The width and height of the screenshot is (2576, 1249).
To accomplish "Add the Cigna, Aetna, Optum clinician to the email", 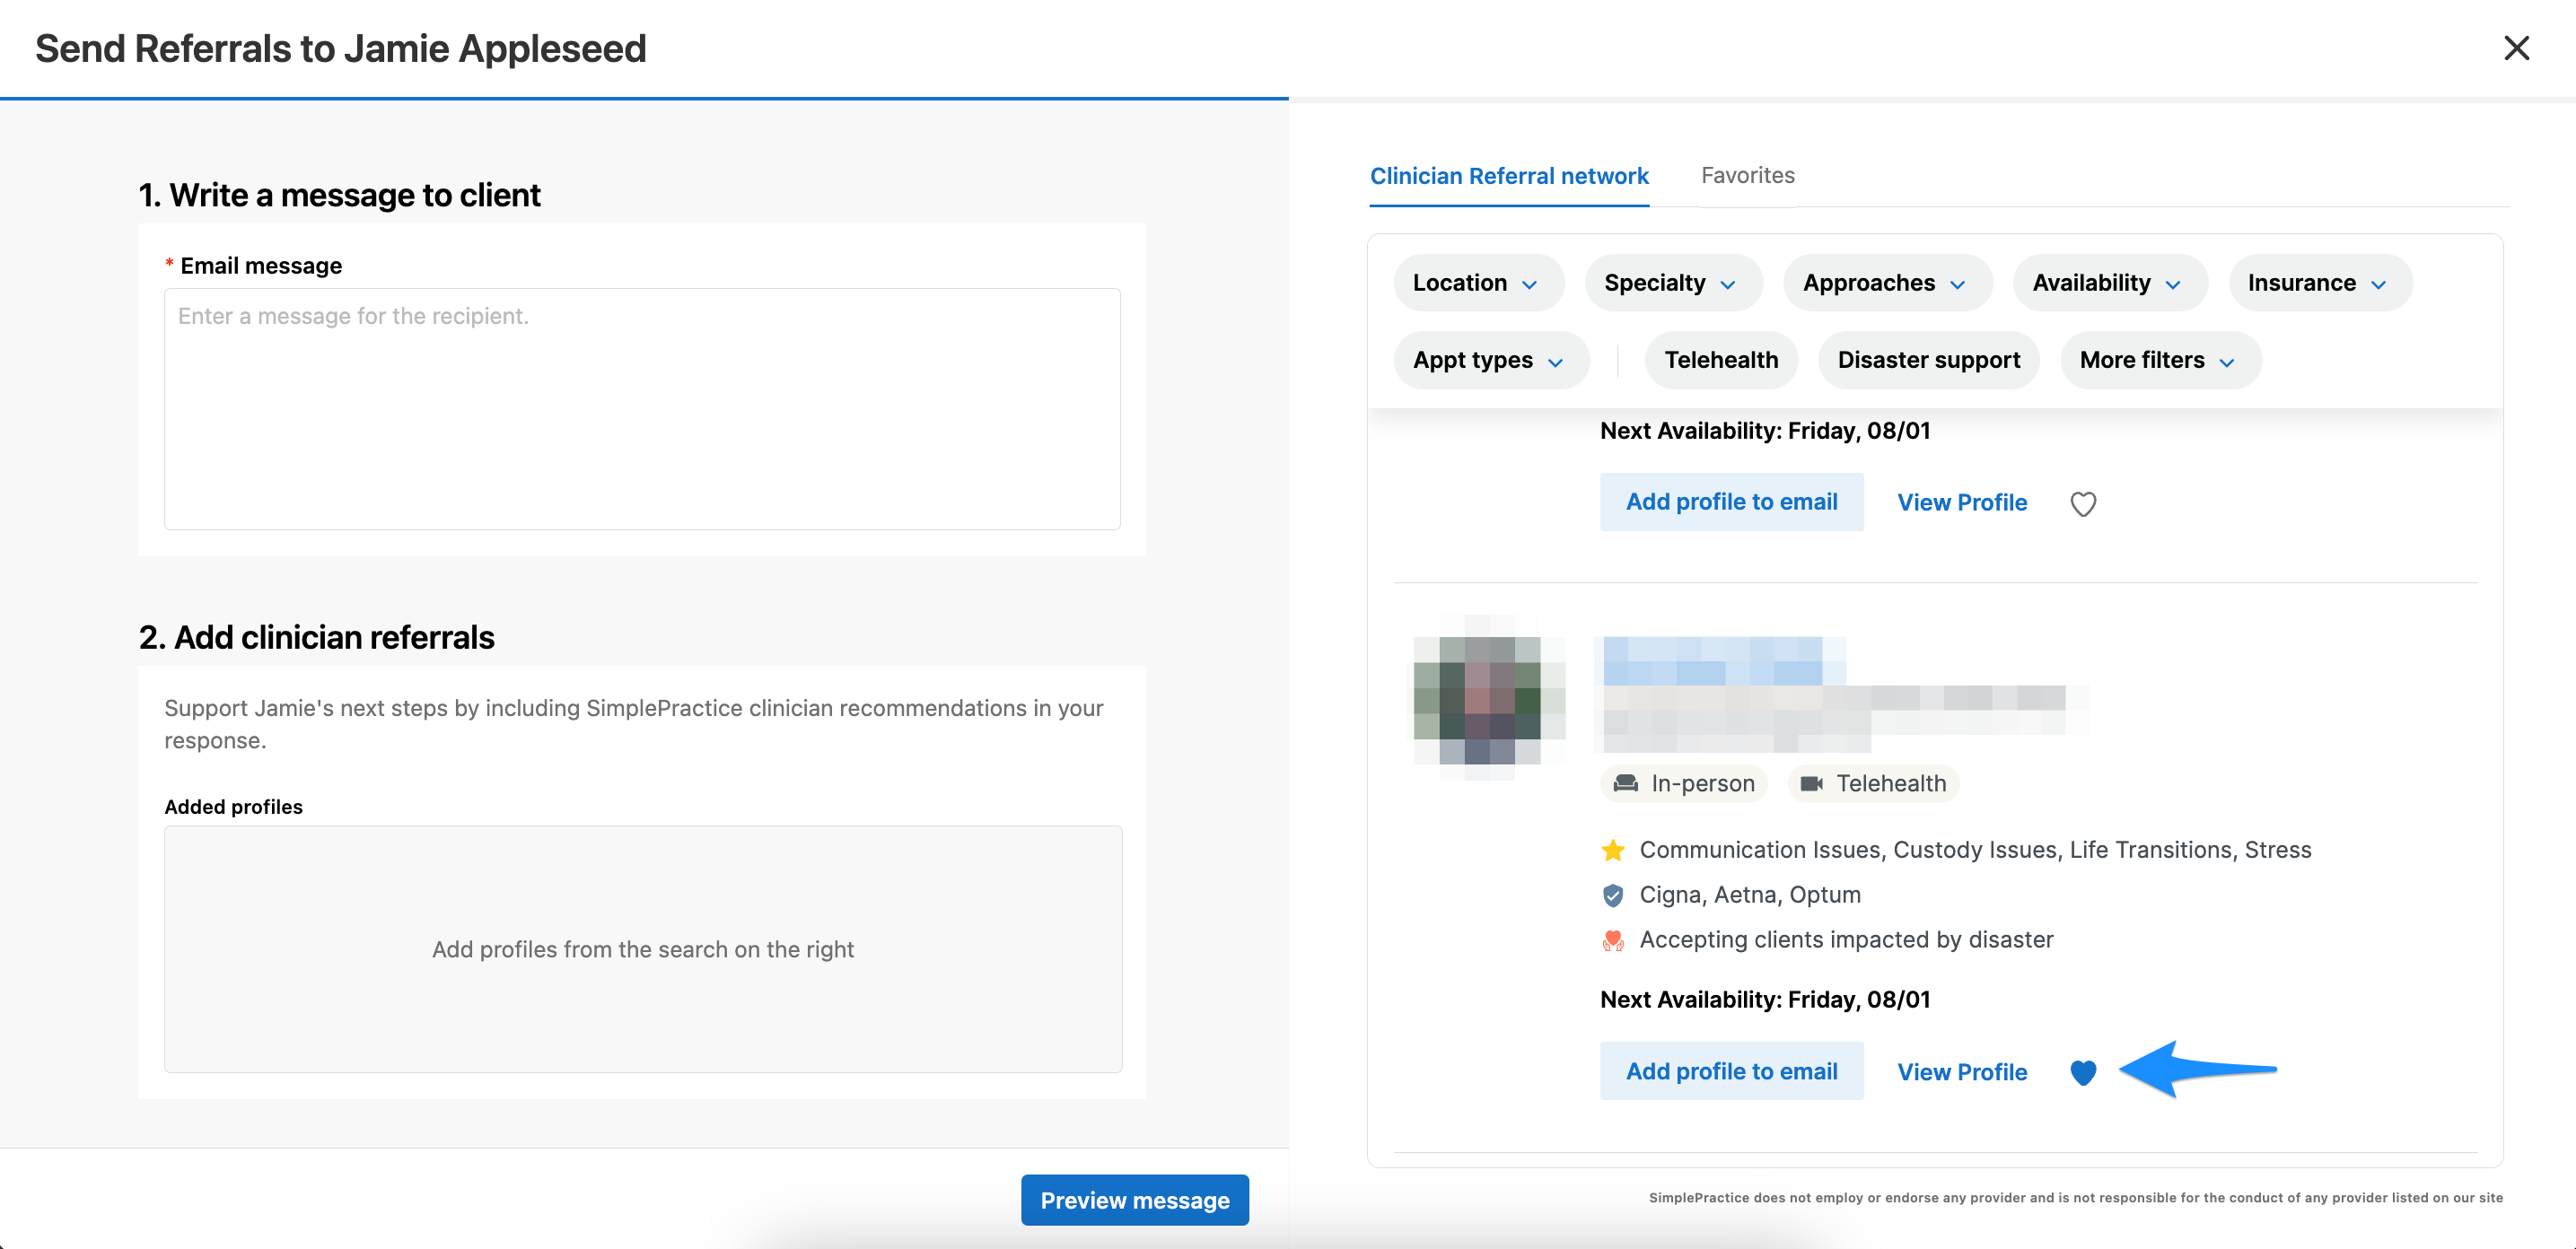I will [1731, 1071].
